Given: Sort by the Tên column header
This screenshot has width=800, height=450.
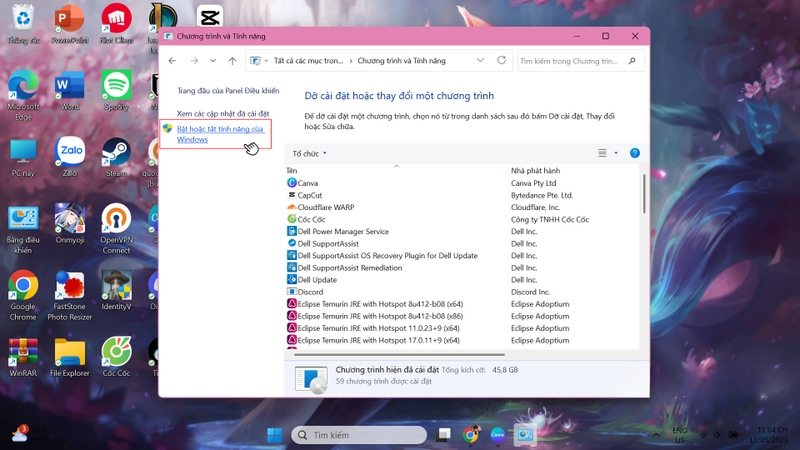Looking at the screenshot, I should pyautogui.click(x=396, y=170).
